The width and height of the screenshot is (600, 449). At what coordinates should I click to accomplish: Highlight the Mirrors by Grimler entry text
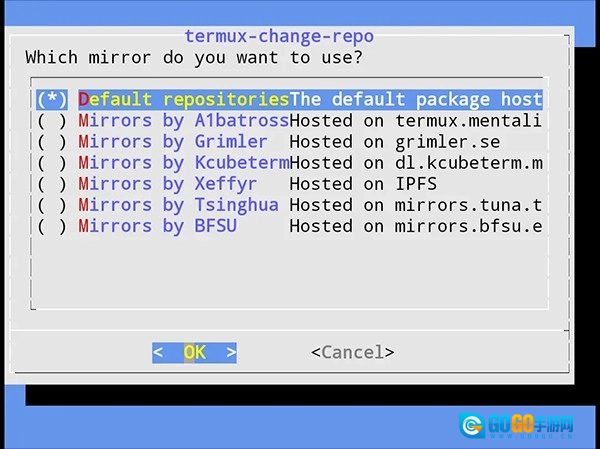(x=172, y=142)
